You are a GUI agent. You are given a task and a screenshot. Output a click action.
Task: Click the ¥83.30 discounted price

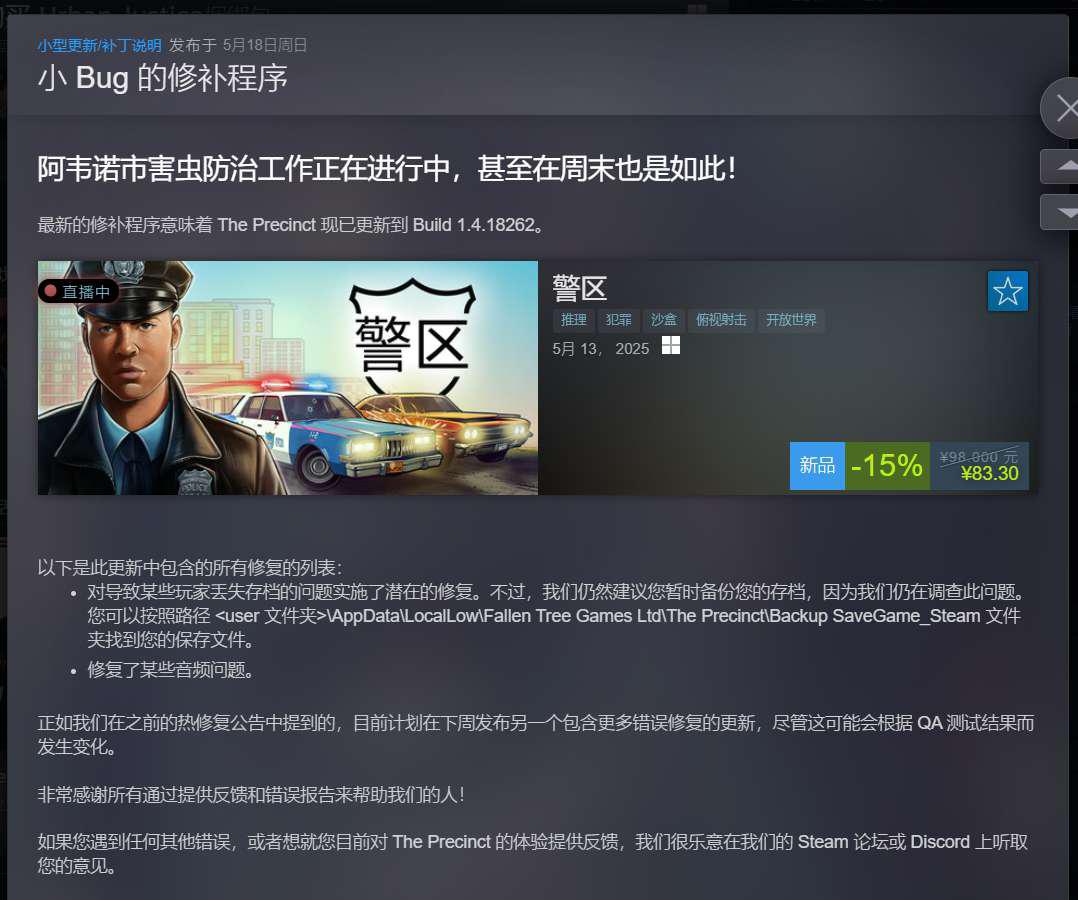pyautogui.click(x=989, y=474)
